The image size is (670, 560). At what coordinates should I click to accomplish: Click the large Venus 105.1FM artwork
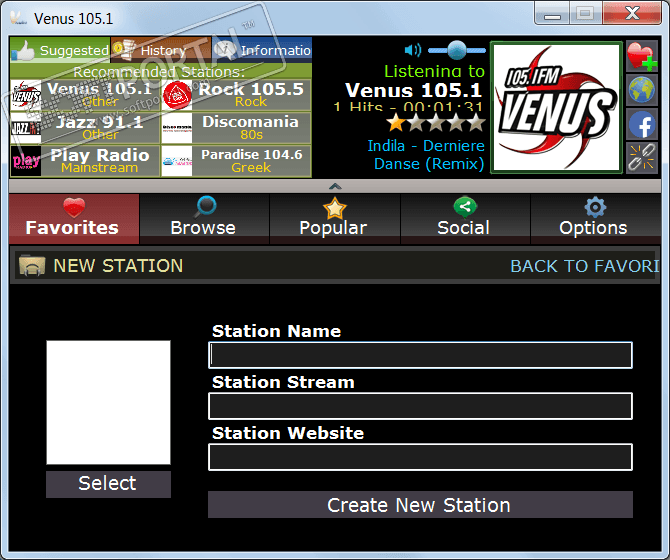[556, 107]
